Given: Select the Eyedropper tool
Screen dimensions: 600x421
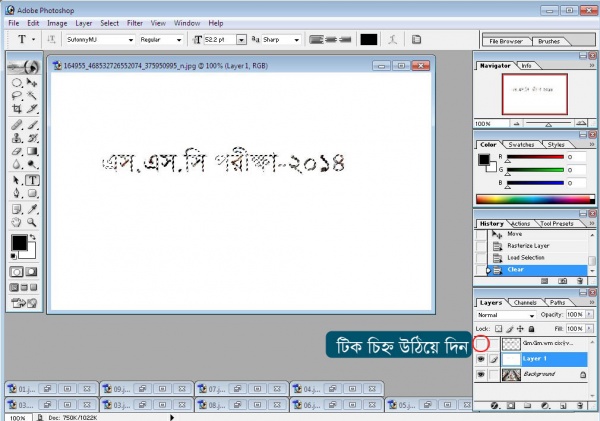Looking at the screenshot, I should [32, 209].
